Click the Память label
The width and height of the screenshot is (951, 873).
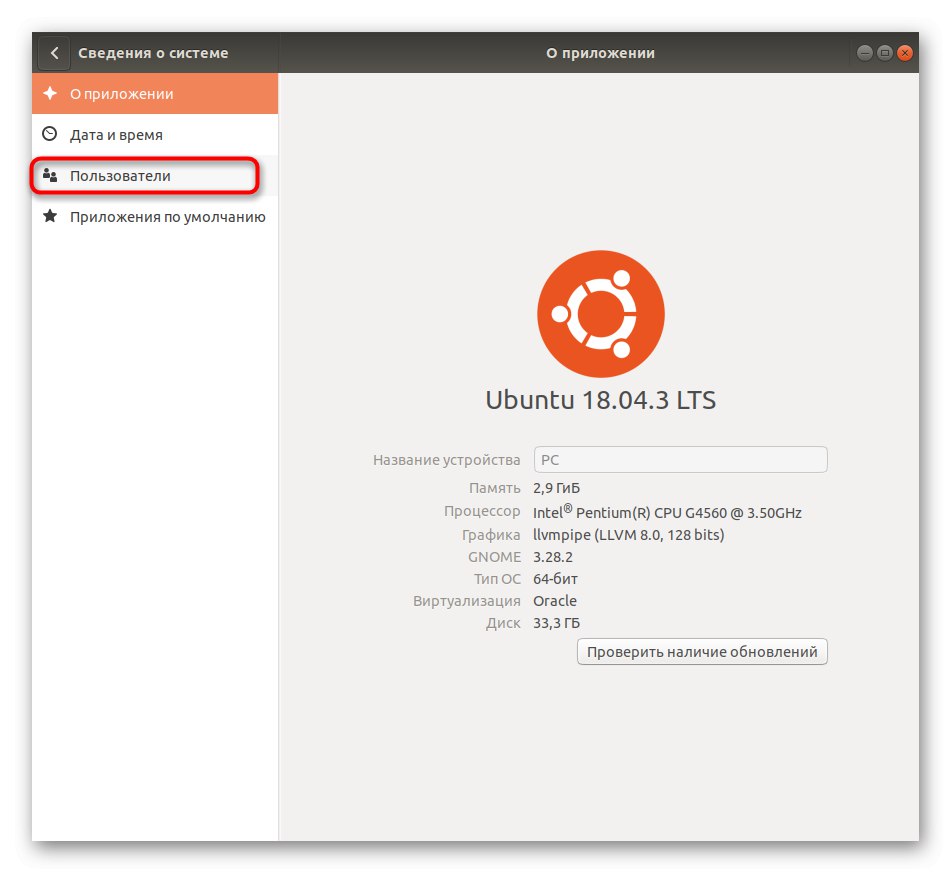(x=494, y=488)
